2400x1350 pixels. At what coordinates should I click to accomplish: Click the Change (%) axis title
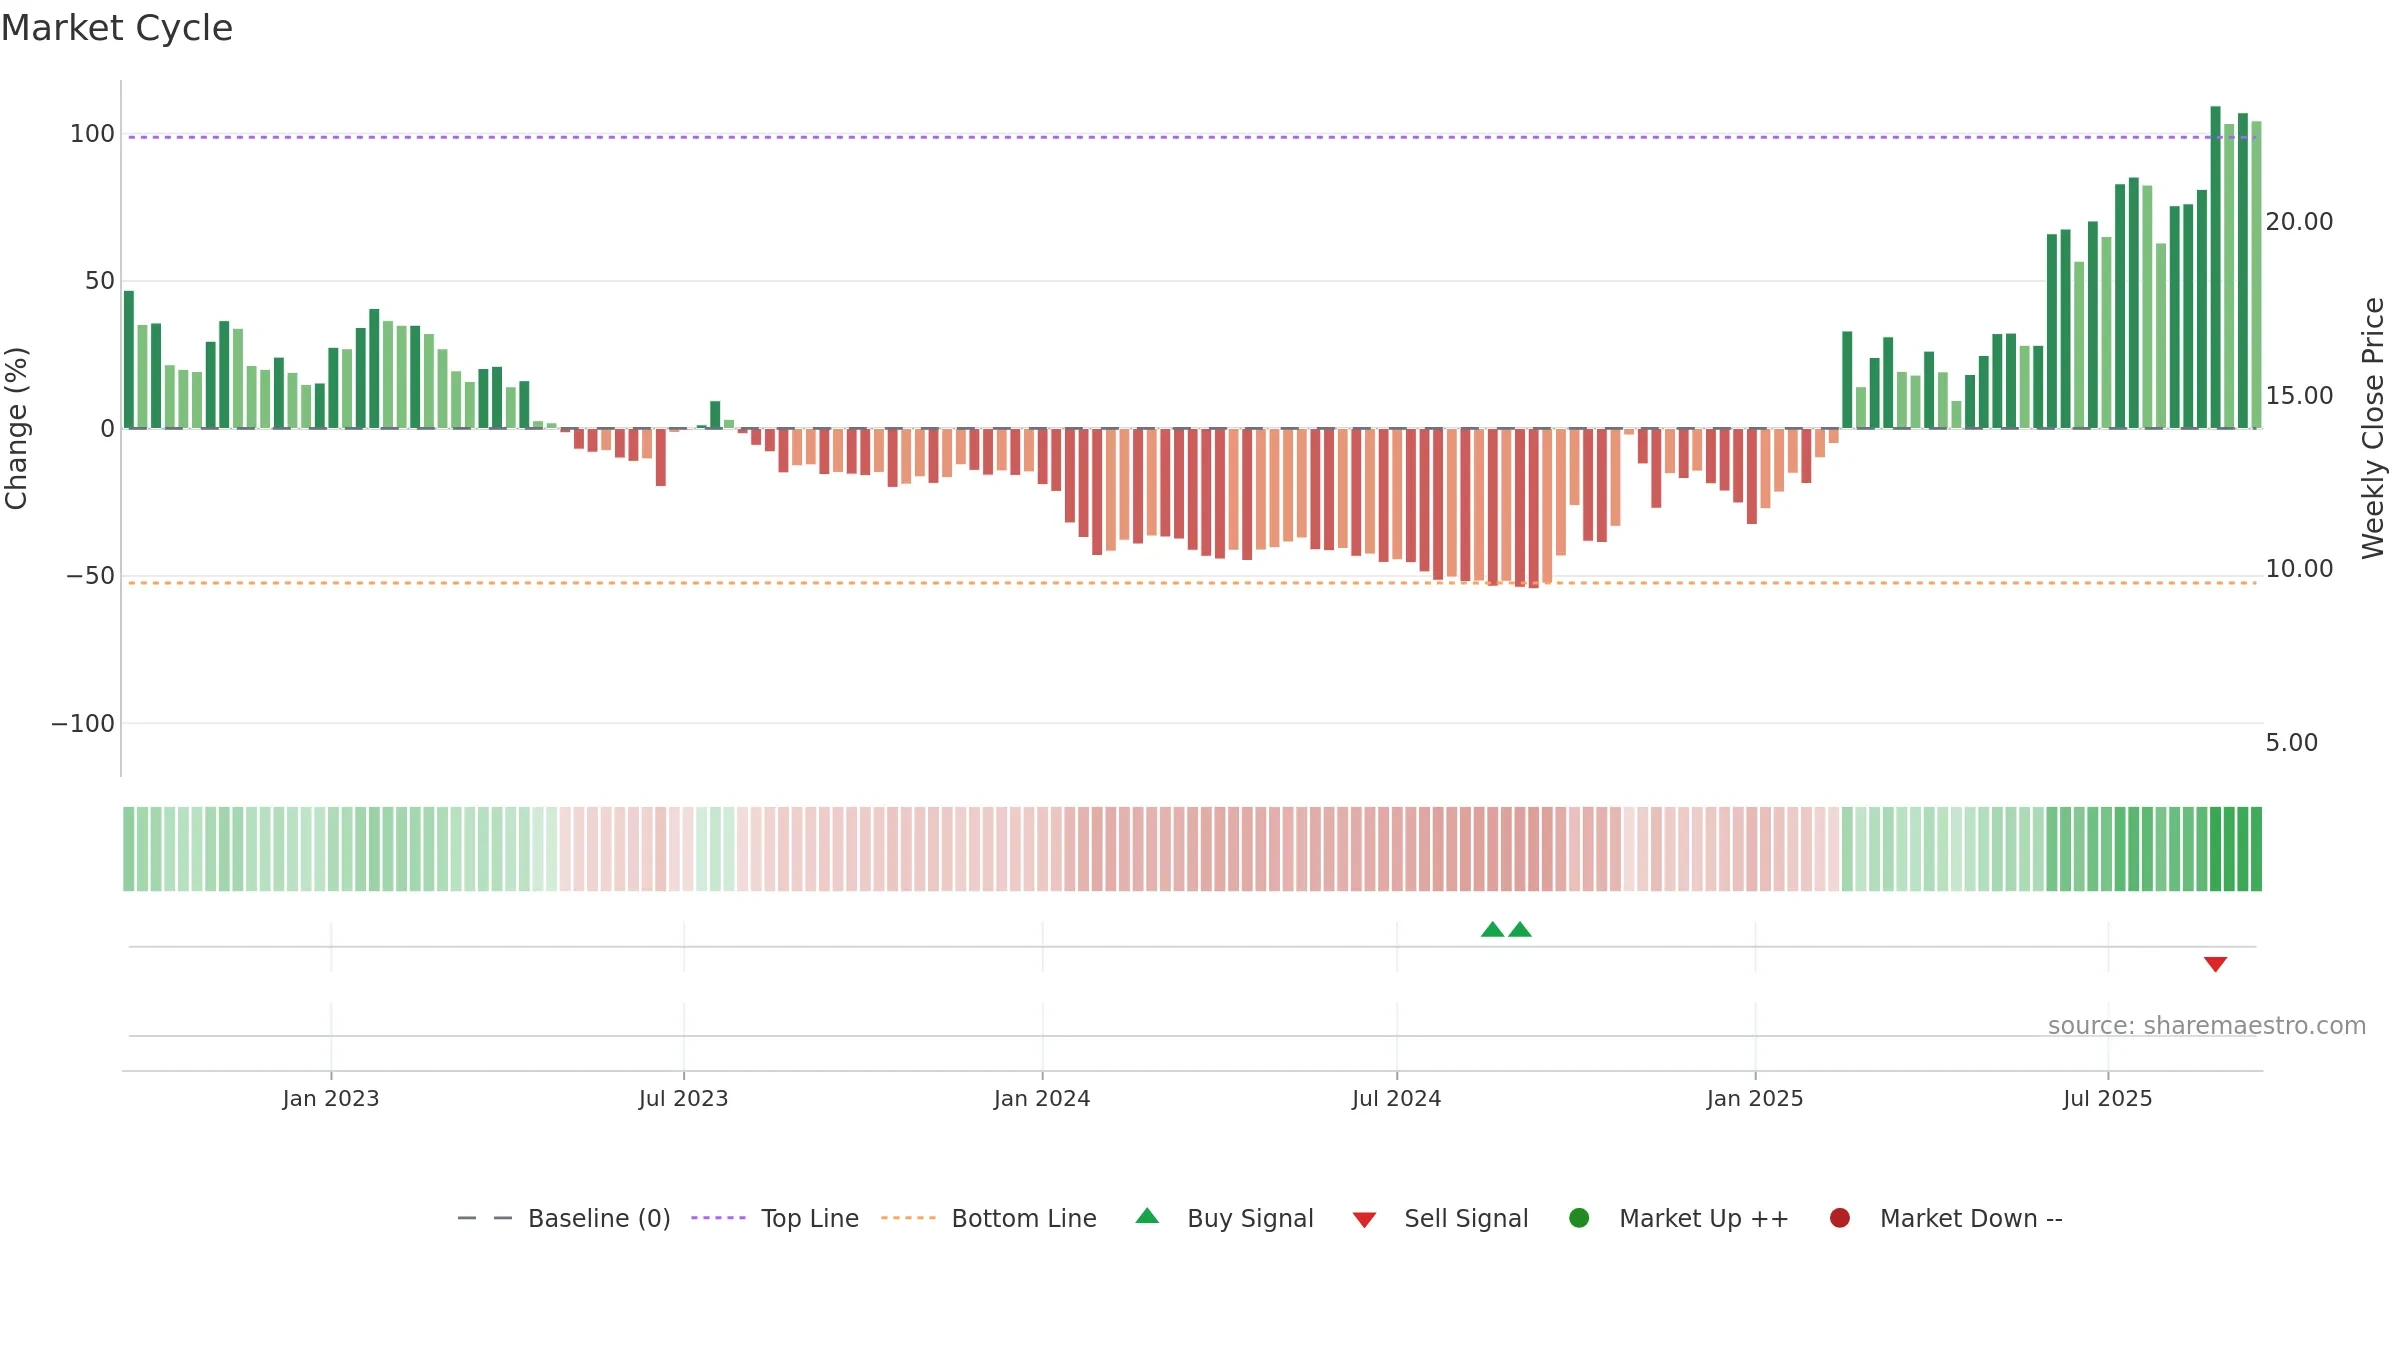(16, 428)
